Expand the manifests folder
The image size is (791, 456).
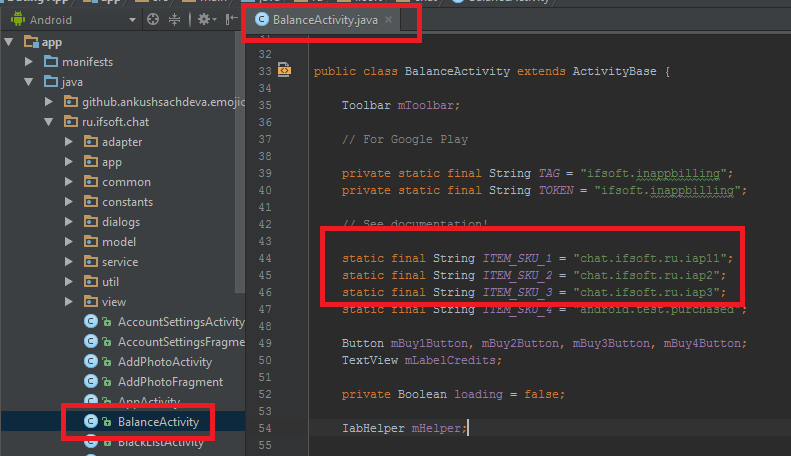30,62
